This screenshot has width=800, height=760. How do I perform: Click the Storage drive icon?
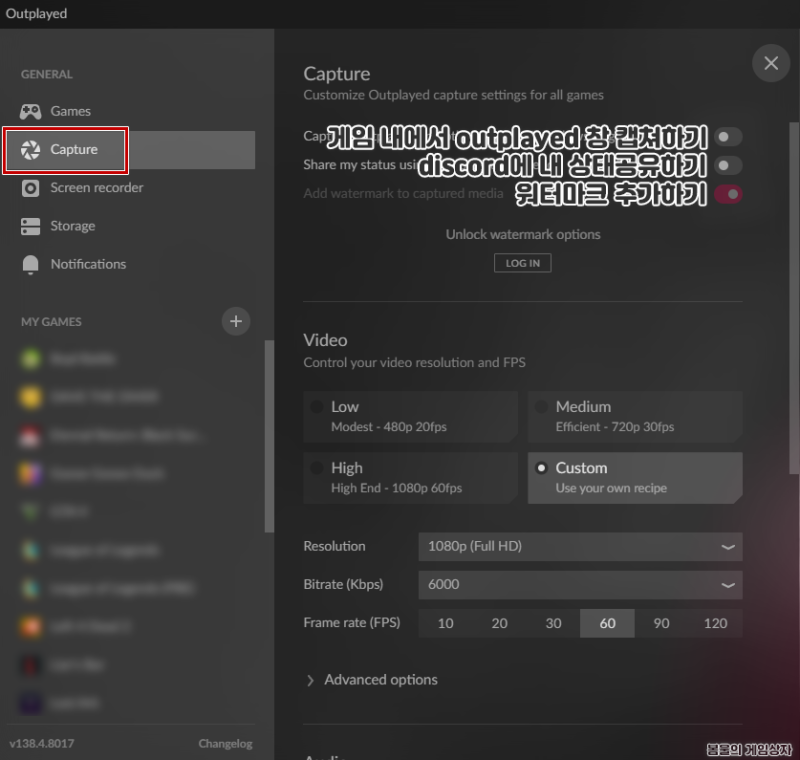[31, 226]
